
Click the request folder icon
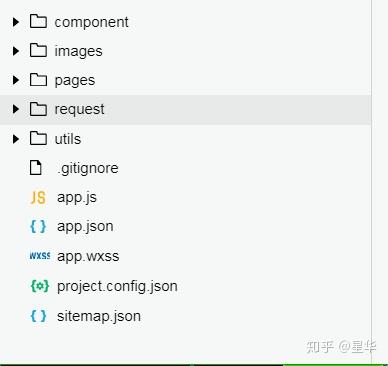click(38, 109)
